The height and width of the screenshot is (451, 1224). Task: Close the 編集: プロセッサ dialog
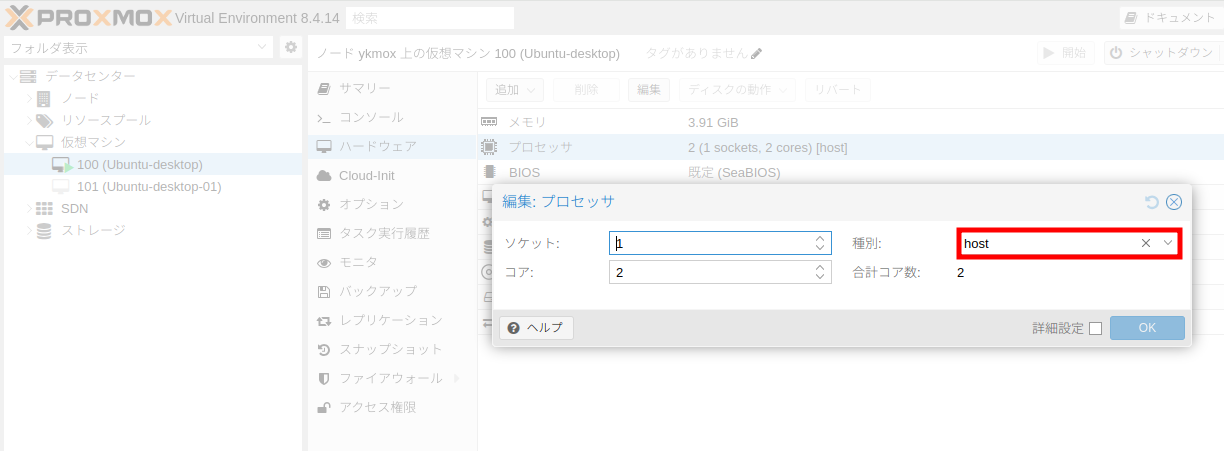1174,202
